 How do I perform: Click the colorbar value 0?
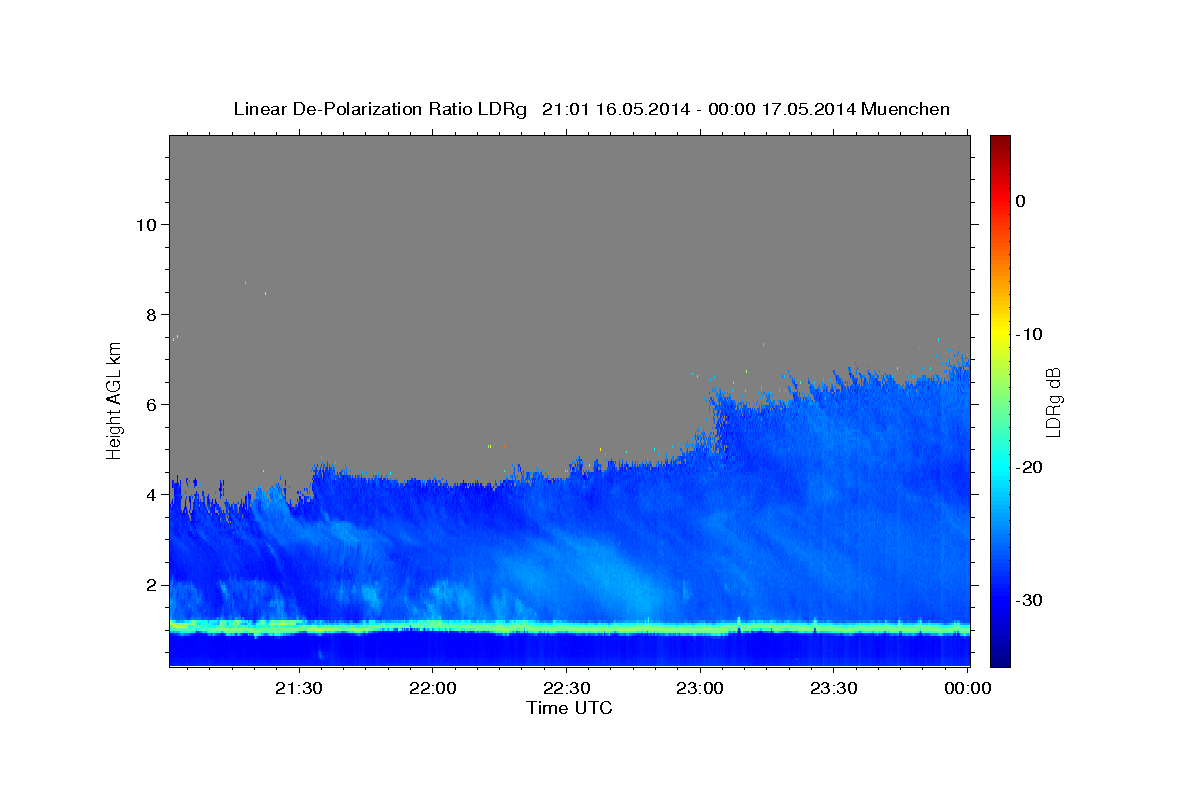1020,201
